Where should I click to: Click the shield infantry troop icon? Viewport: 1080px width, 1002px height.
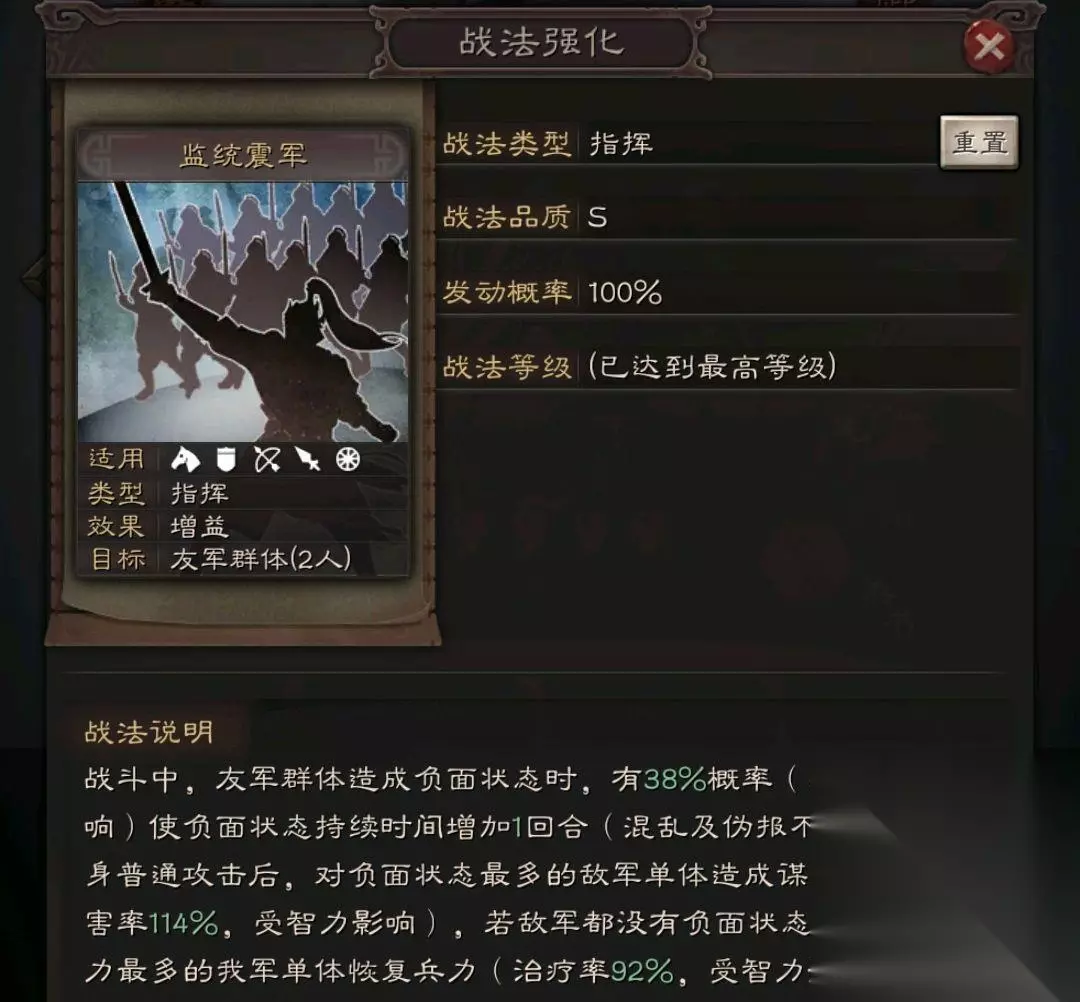click(226, 459)
